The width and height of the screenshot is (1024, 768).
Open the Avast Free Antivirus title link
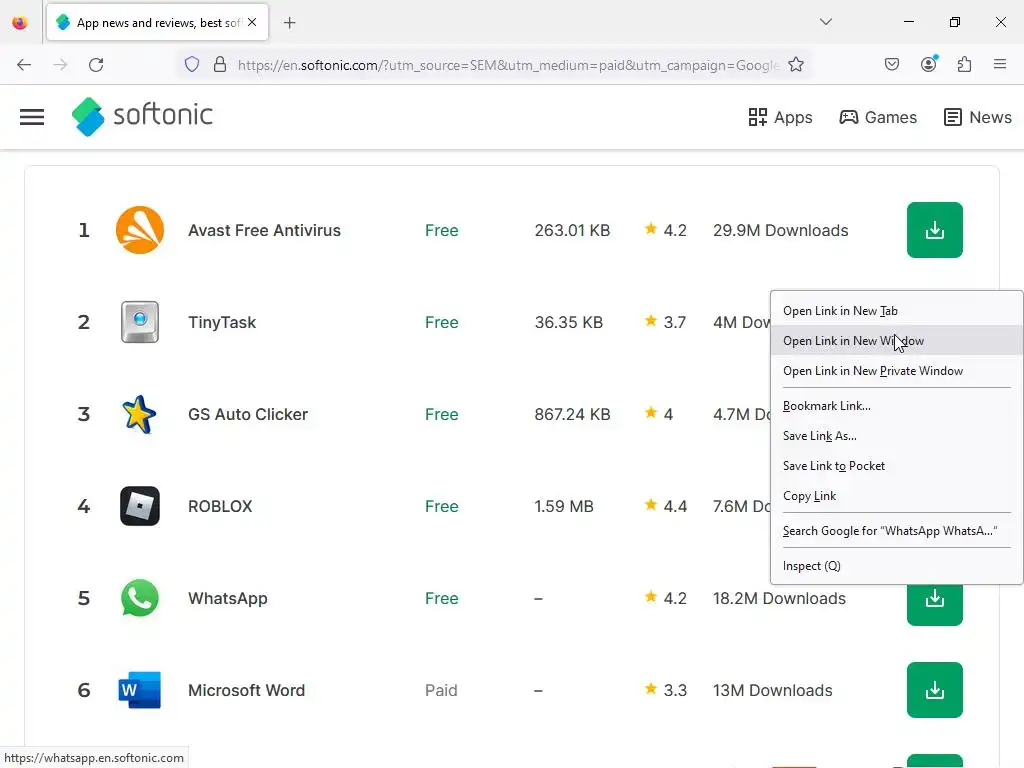click(x=264, y=231)
